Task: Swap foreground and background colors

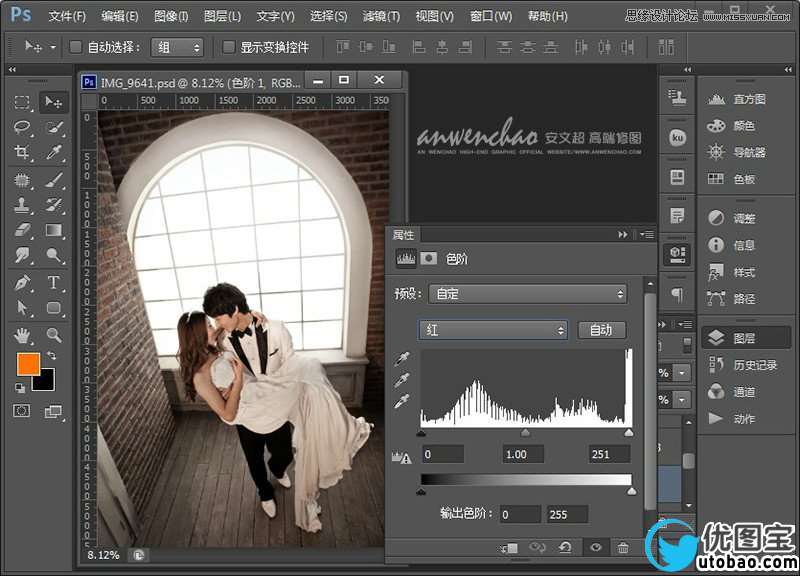Action: [x=52, y=355]
